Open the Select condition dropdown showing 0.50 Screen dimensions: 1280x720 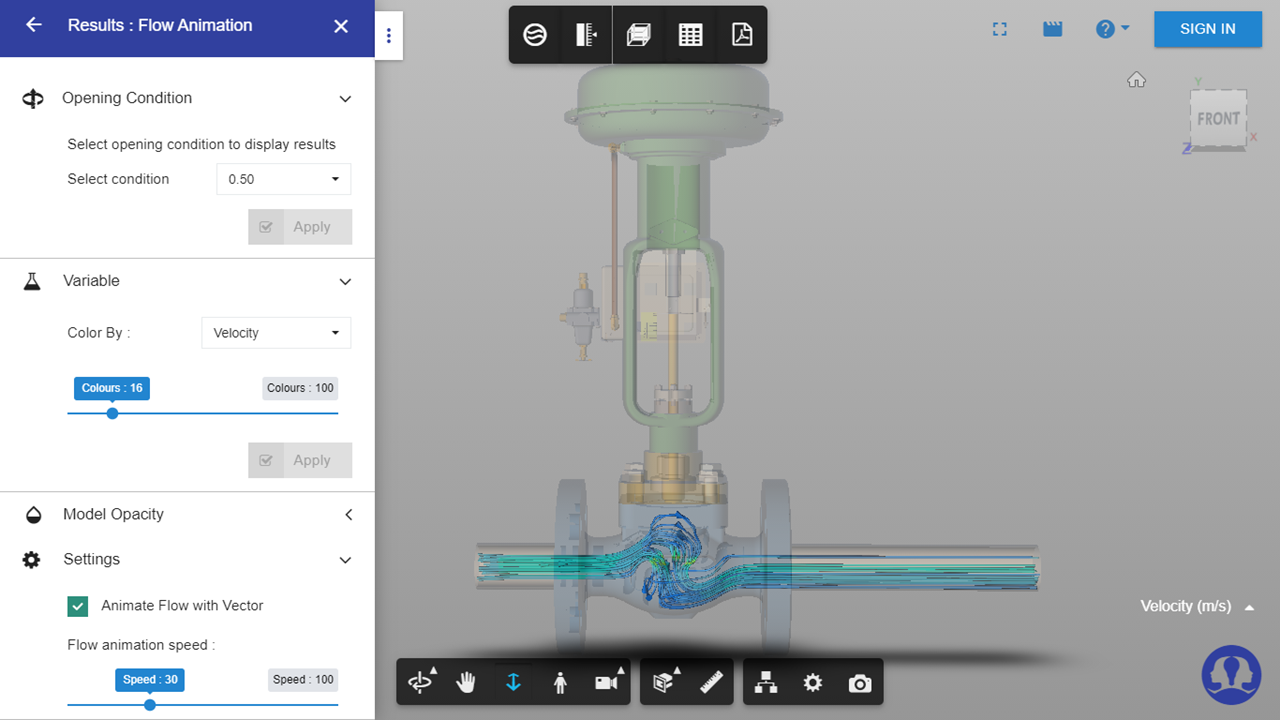283,180
